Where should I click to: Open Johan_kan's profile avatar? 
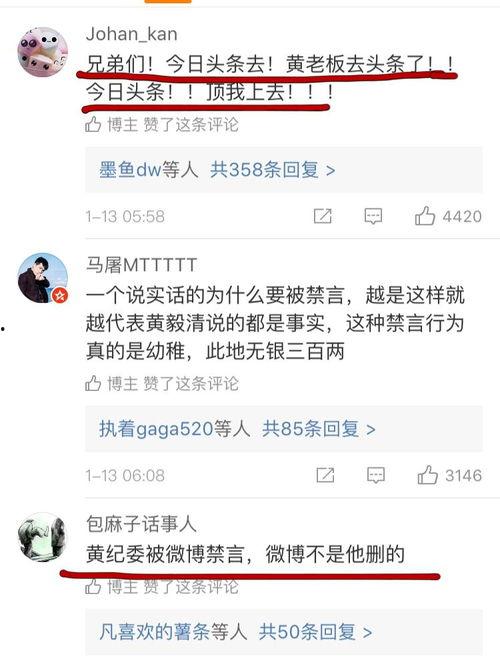[x=42, y=52]
